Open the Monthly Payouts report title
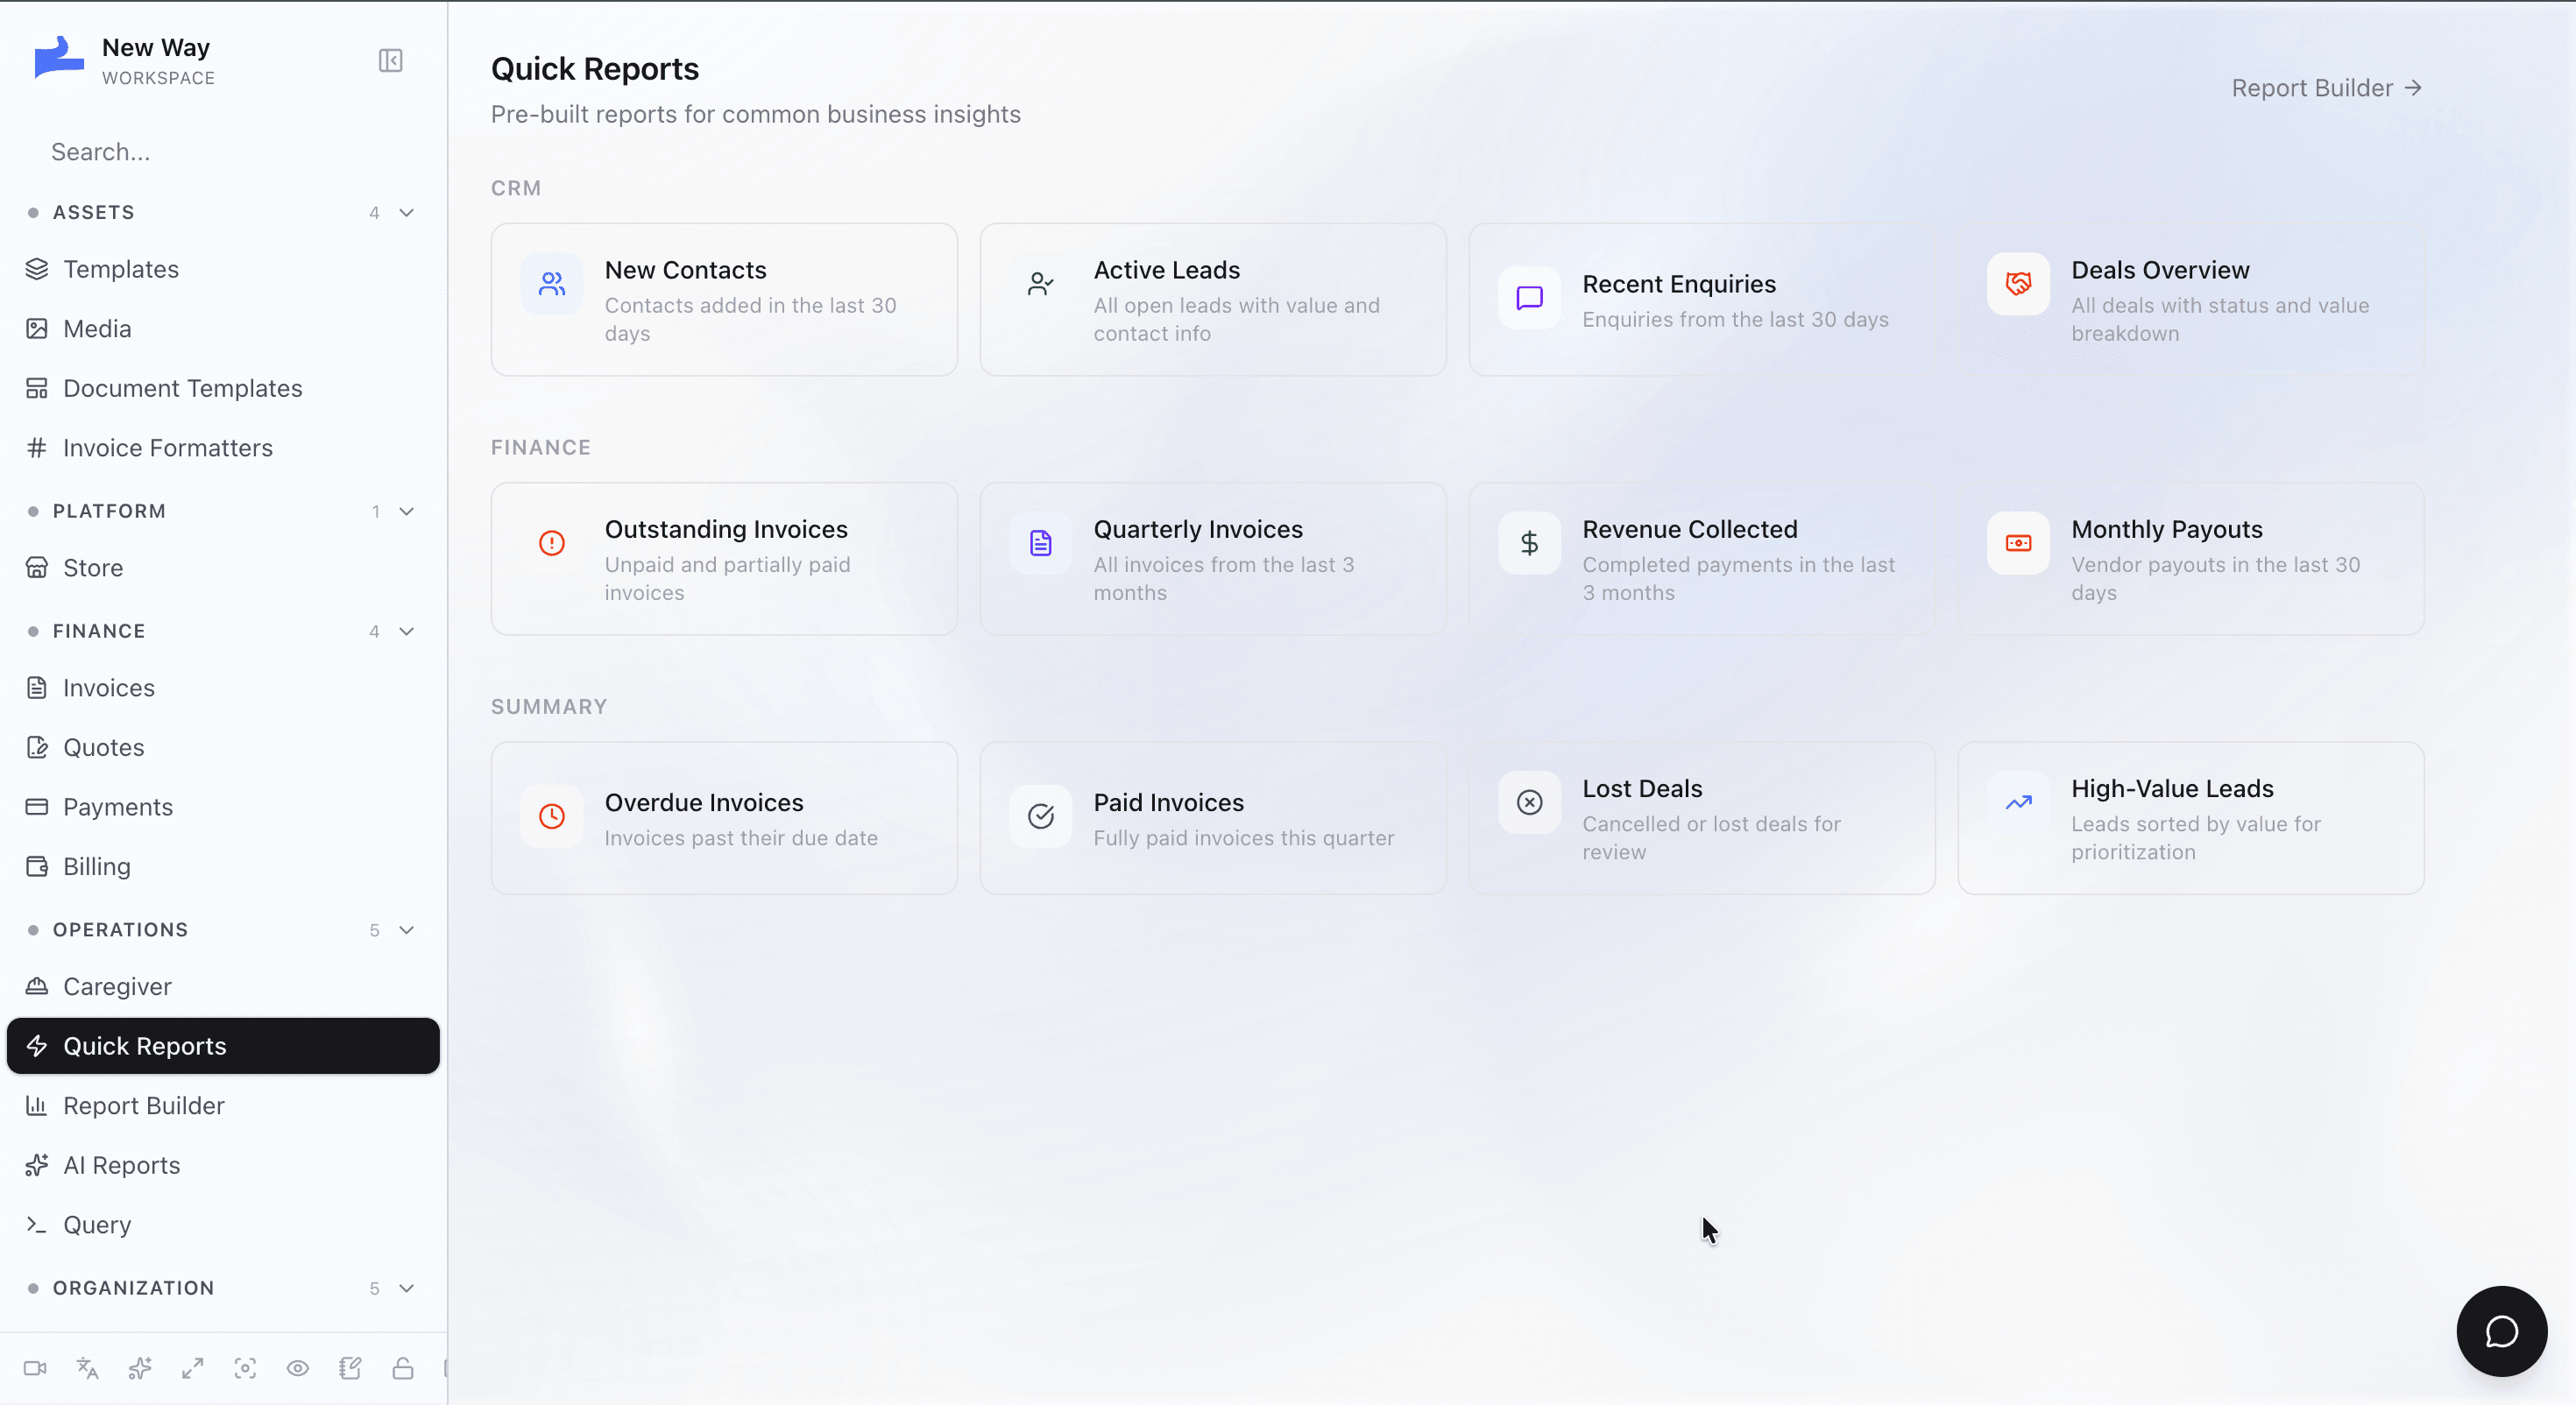 pos(2166,529)
